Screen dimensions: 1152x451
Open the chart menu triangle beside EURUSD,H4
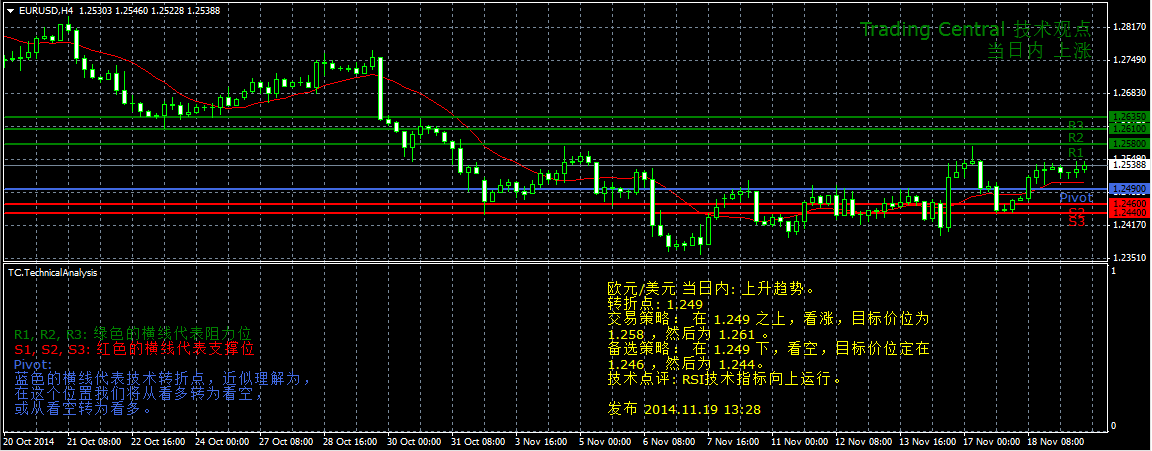tap(10, 11)
